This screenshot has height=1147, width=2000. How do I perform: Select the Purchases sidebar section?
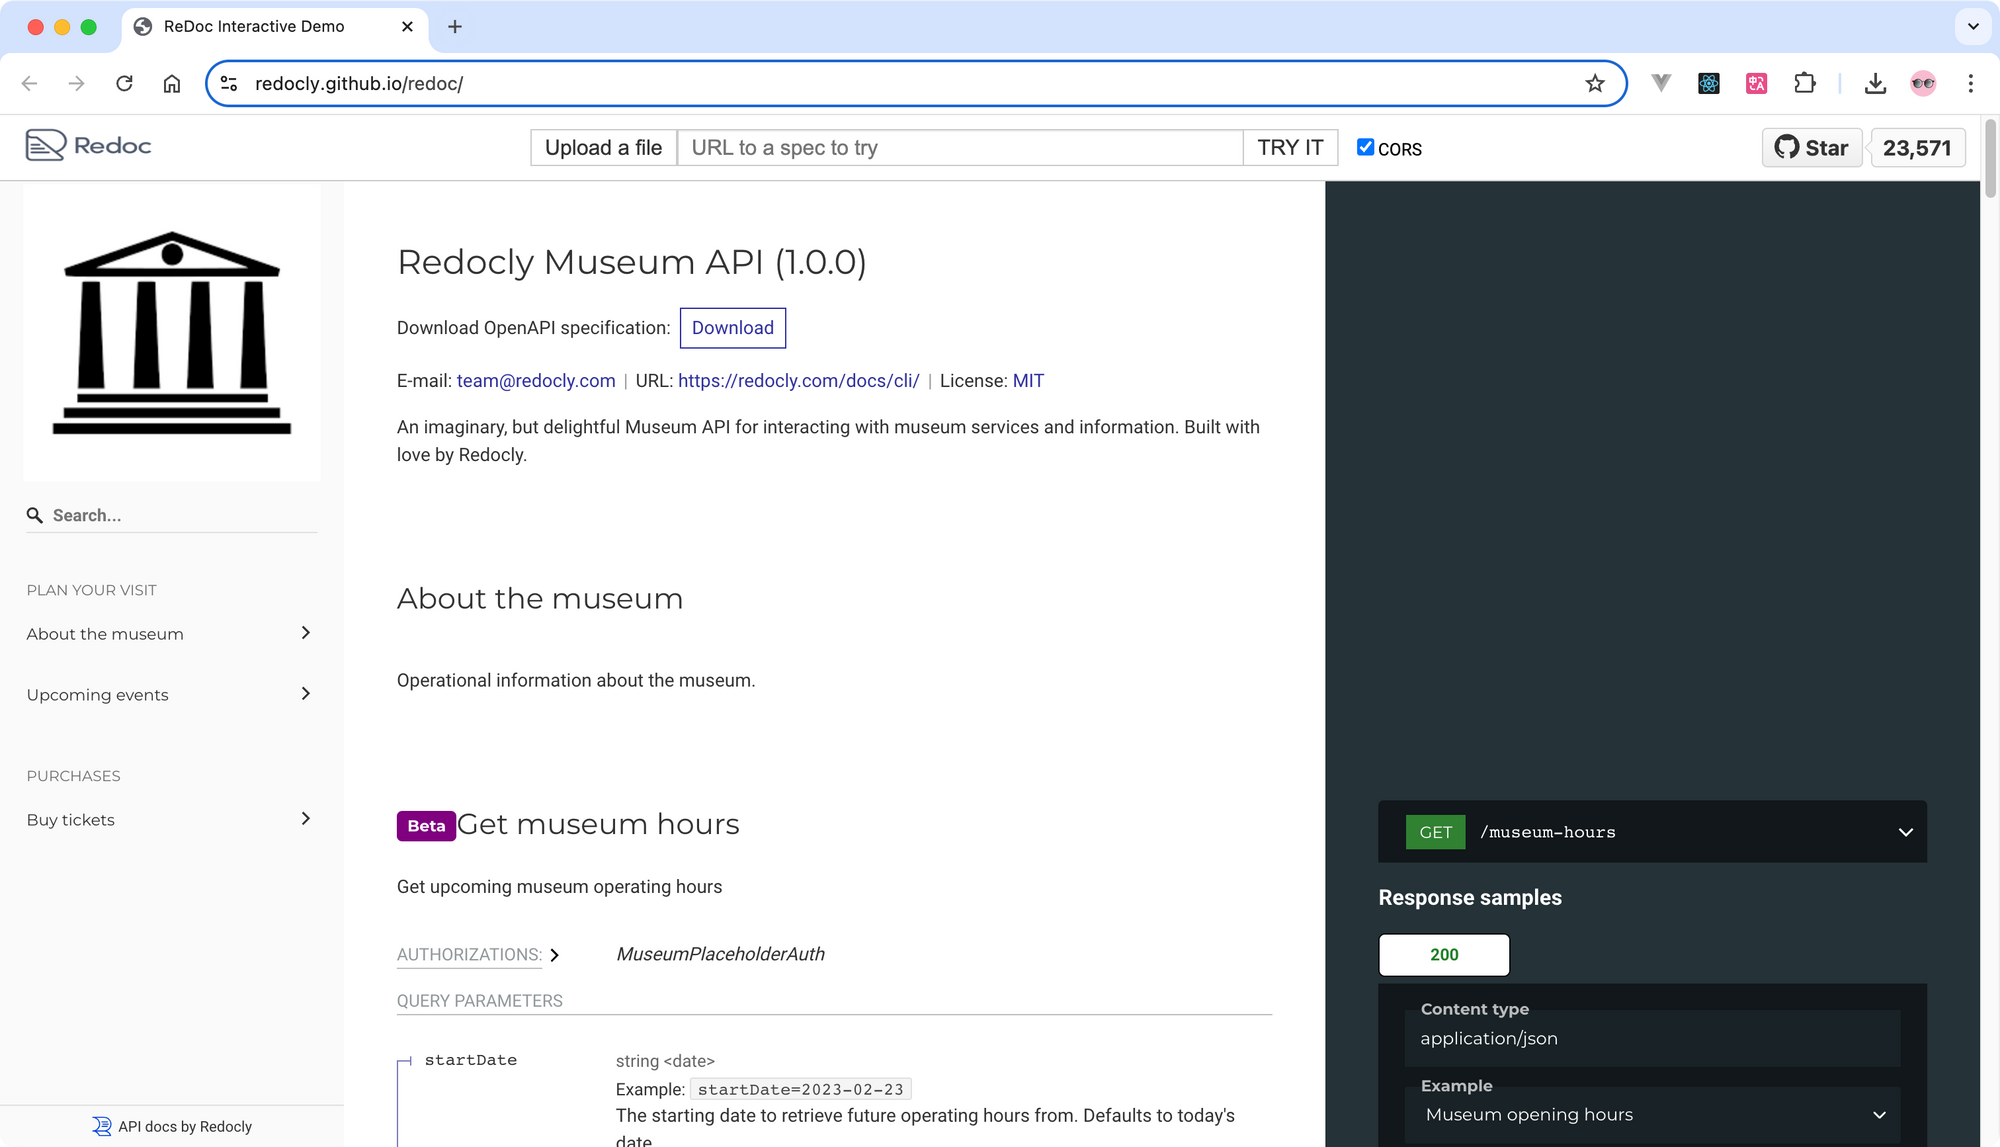pos(74,775)
